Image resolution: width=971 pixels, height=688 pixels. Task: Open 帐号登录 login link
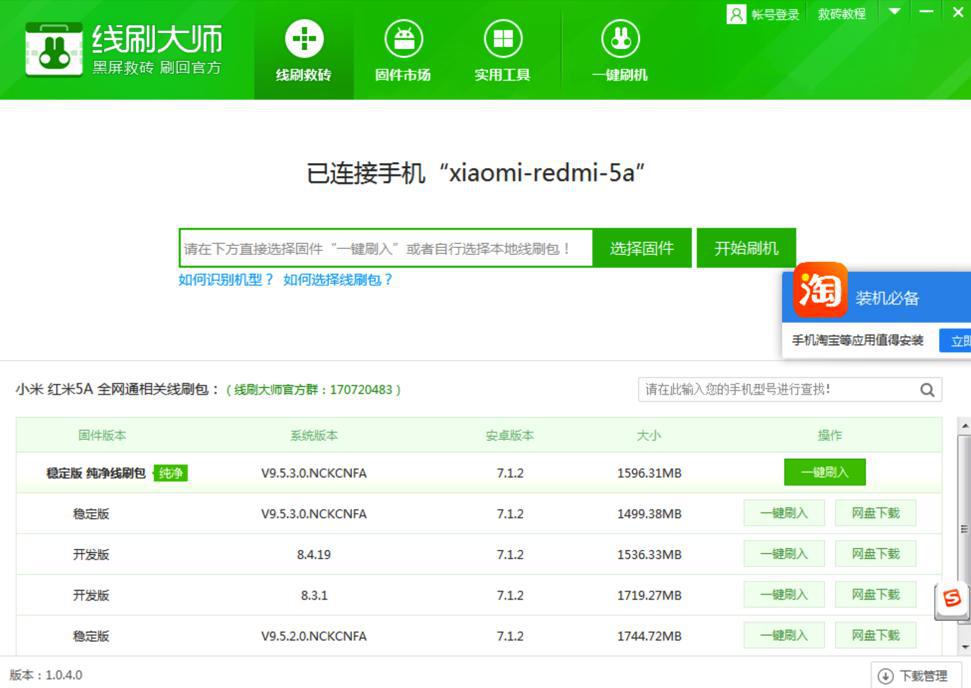pyautogui.click(x=775, y=15)
